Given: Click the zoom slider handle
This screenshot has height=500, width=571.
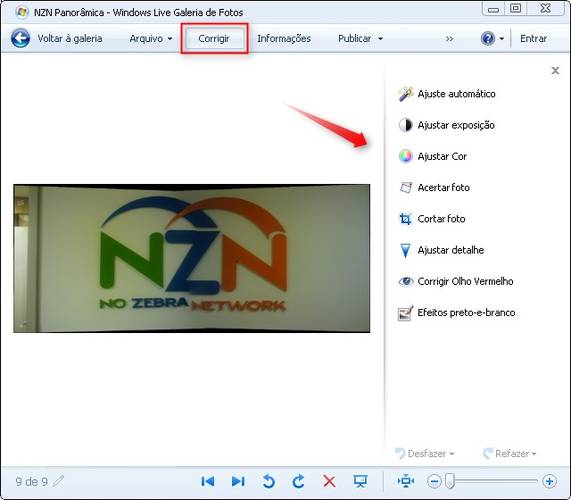Looking at the screenshot, I should pos(450,481).
